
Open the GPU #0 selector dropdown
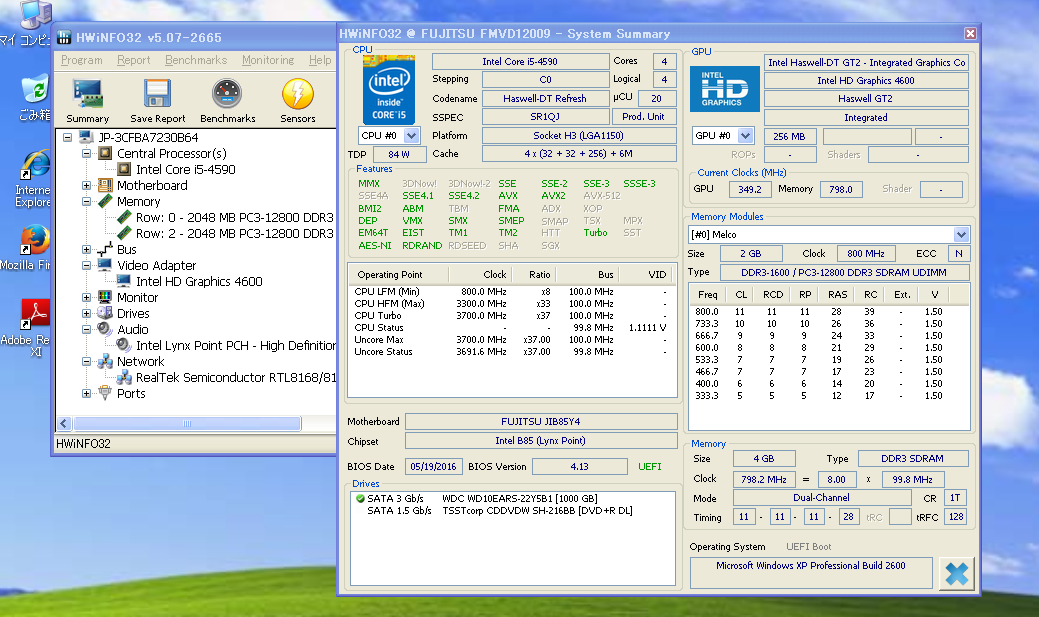[745, 136]
